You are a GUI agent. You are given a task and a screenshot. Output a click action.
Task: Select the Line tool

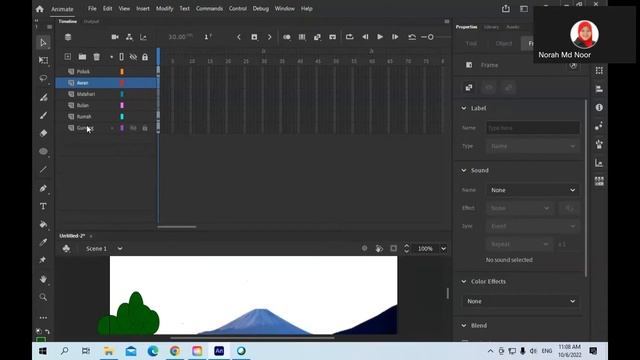coord(43,170)
